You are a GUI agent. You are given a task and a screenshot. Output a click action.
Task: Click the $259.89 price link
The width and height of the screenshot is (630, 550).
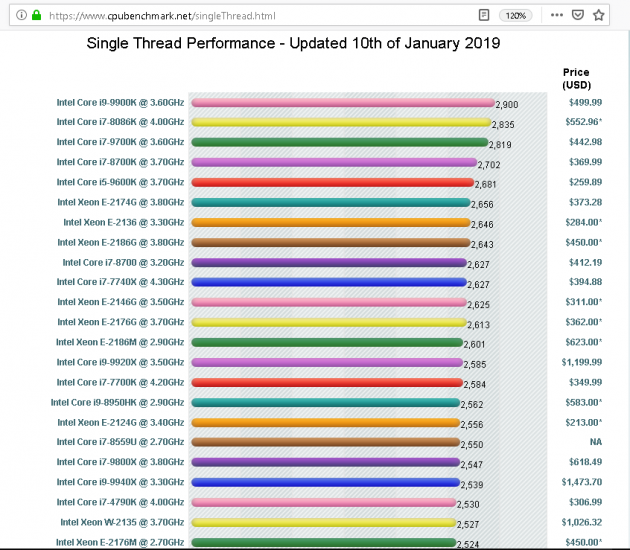coord(585,182)
